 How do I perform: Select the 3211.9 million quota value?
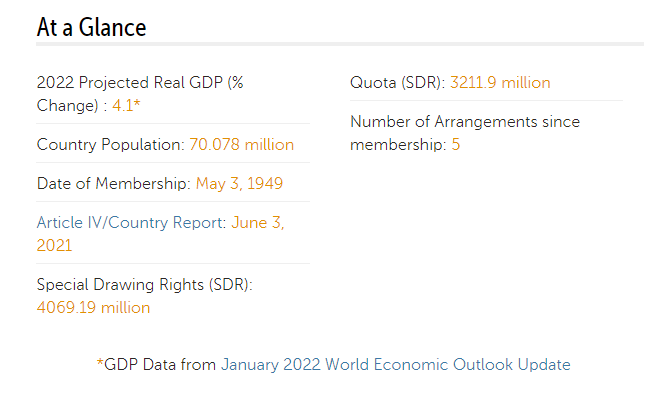500,82
